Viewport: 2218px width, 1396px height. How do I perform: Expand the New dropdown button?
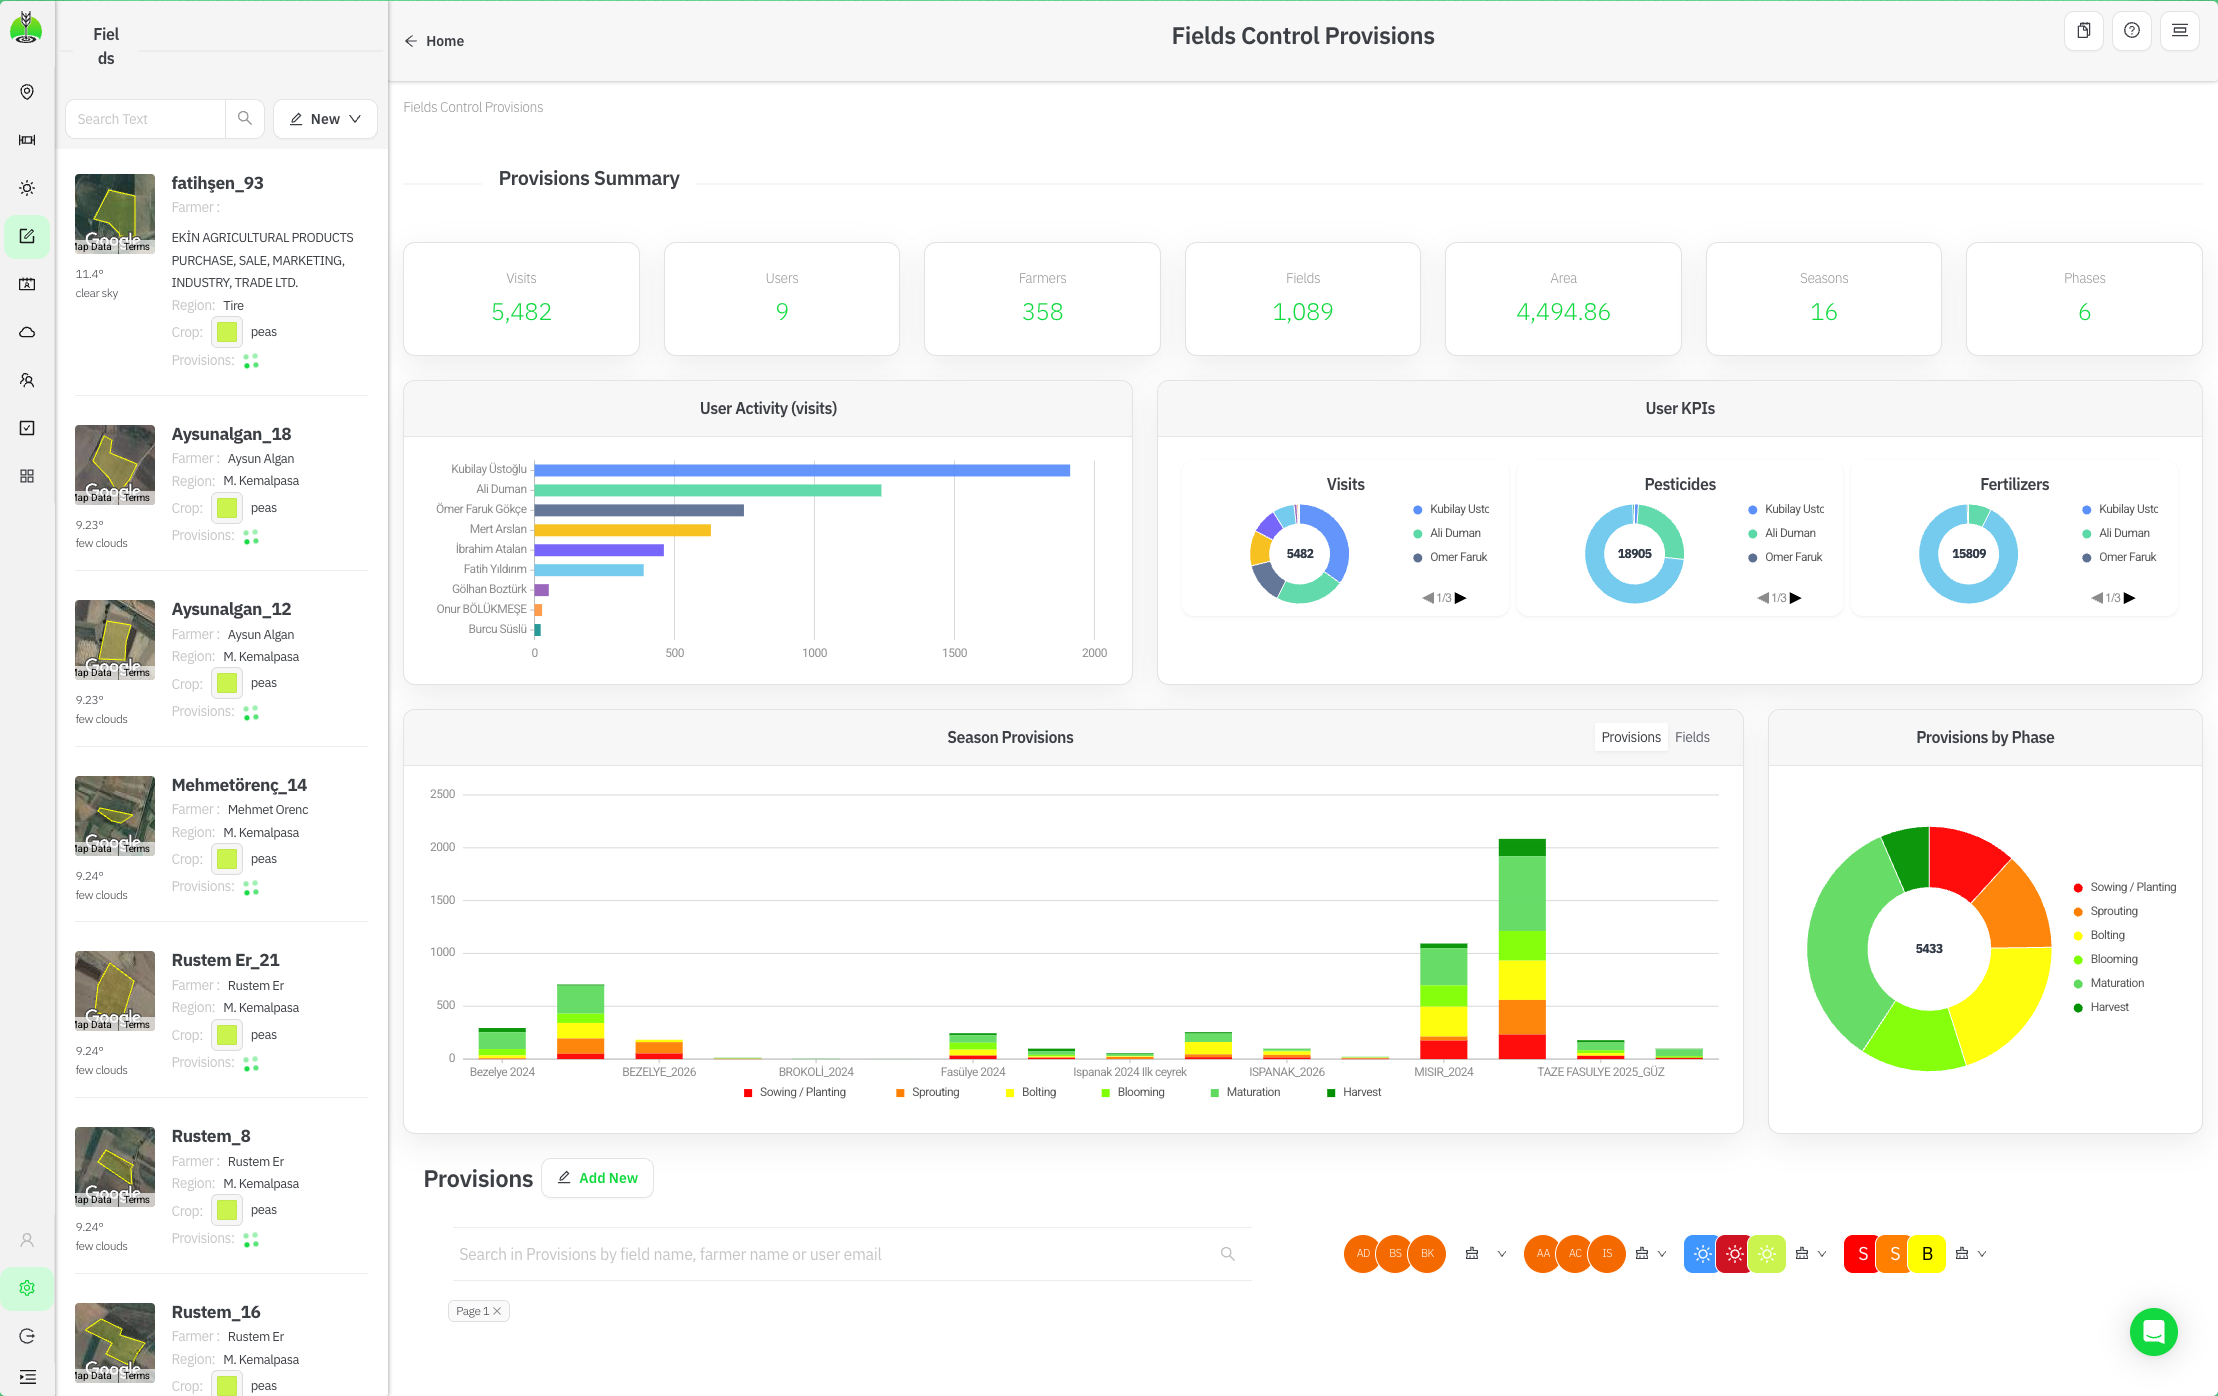coord(325,119)
